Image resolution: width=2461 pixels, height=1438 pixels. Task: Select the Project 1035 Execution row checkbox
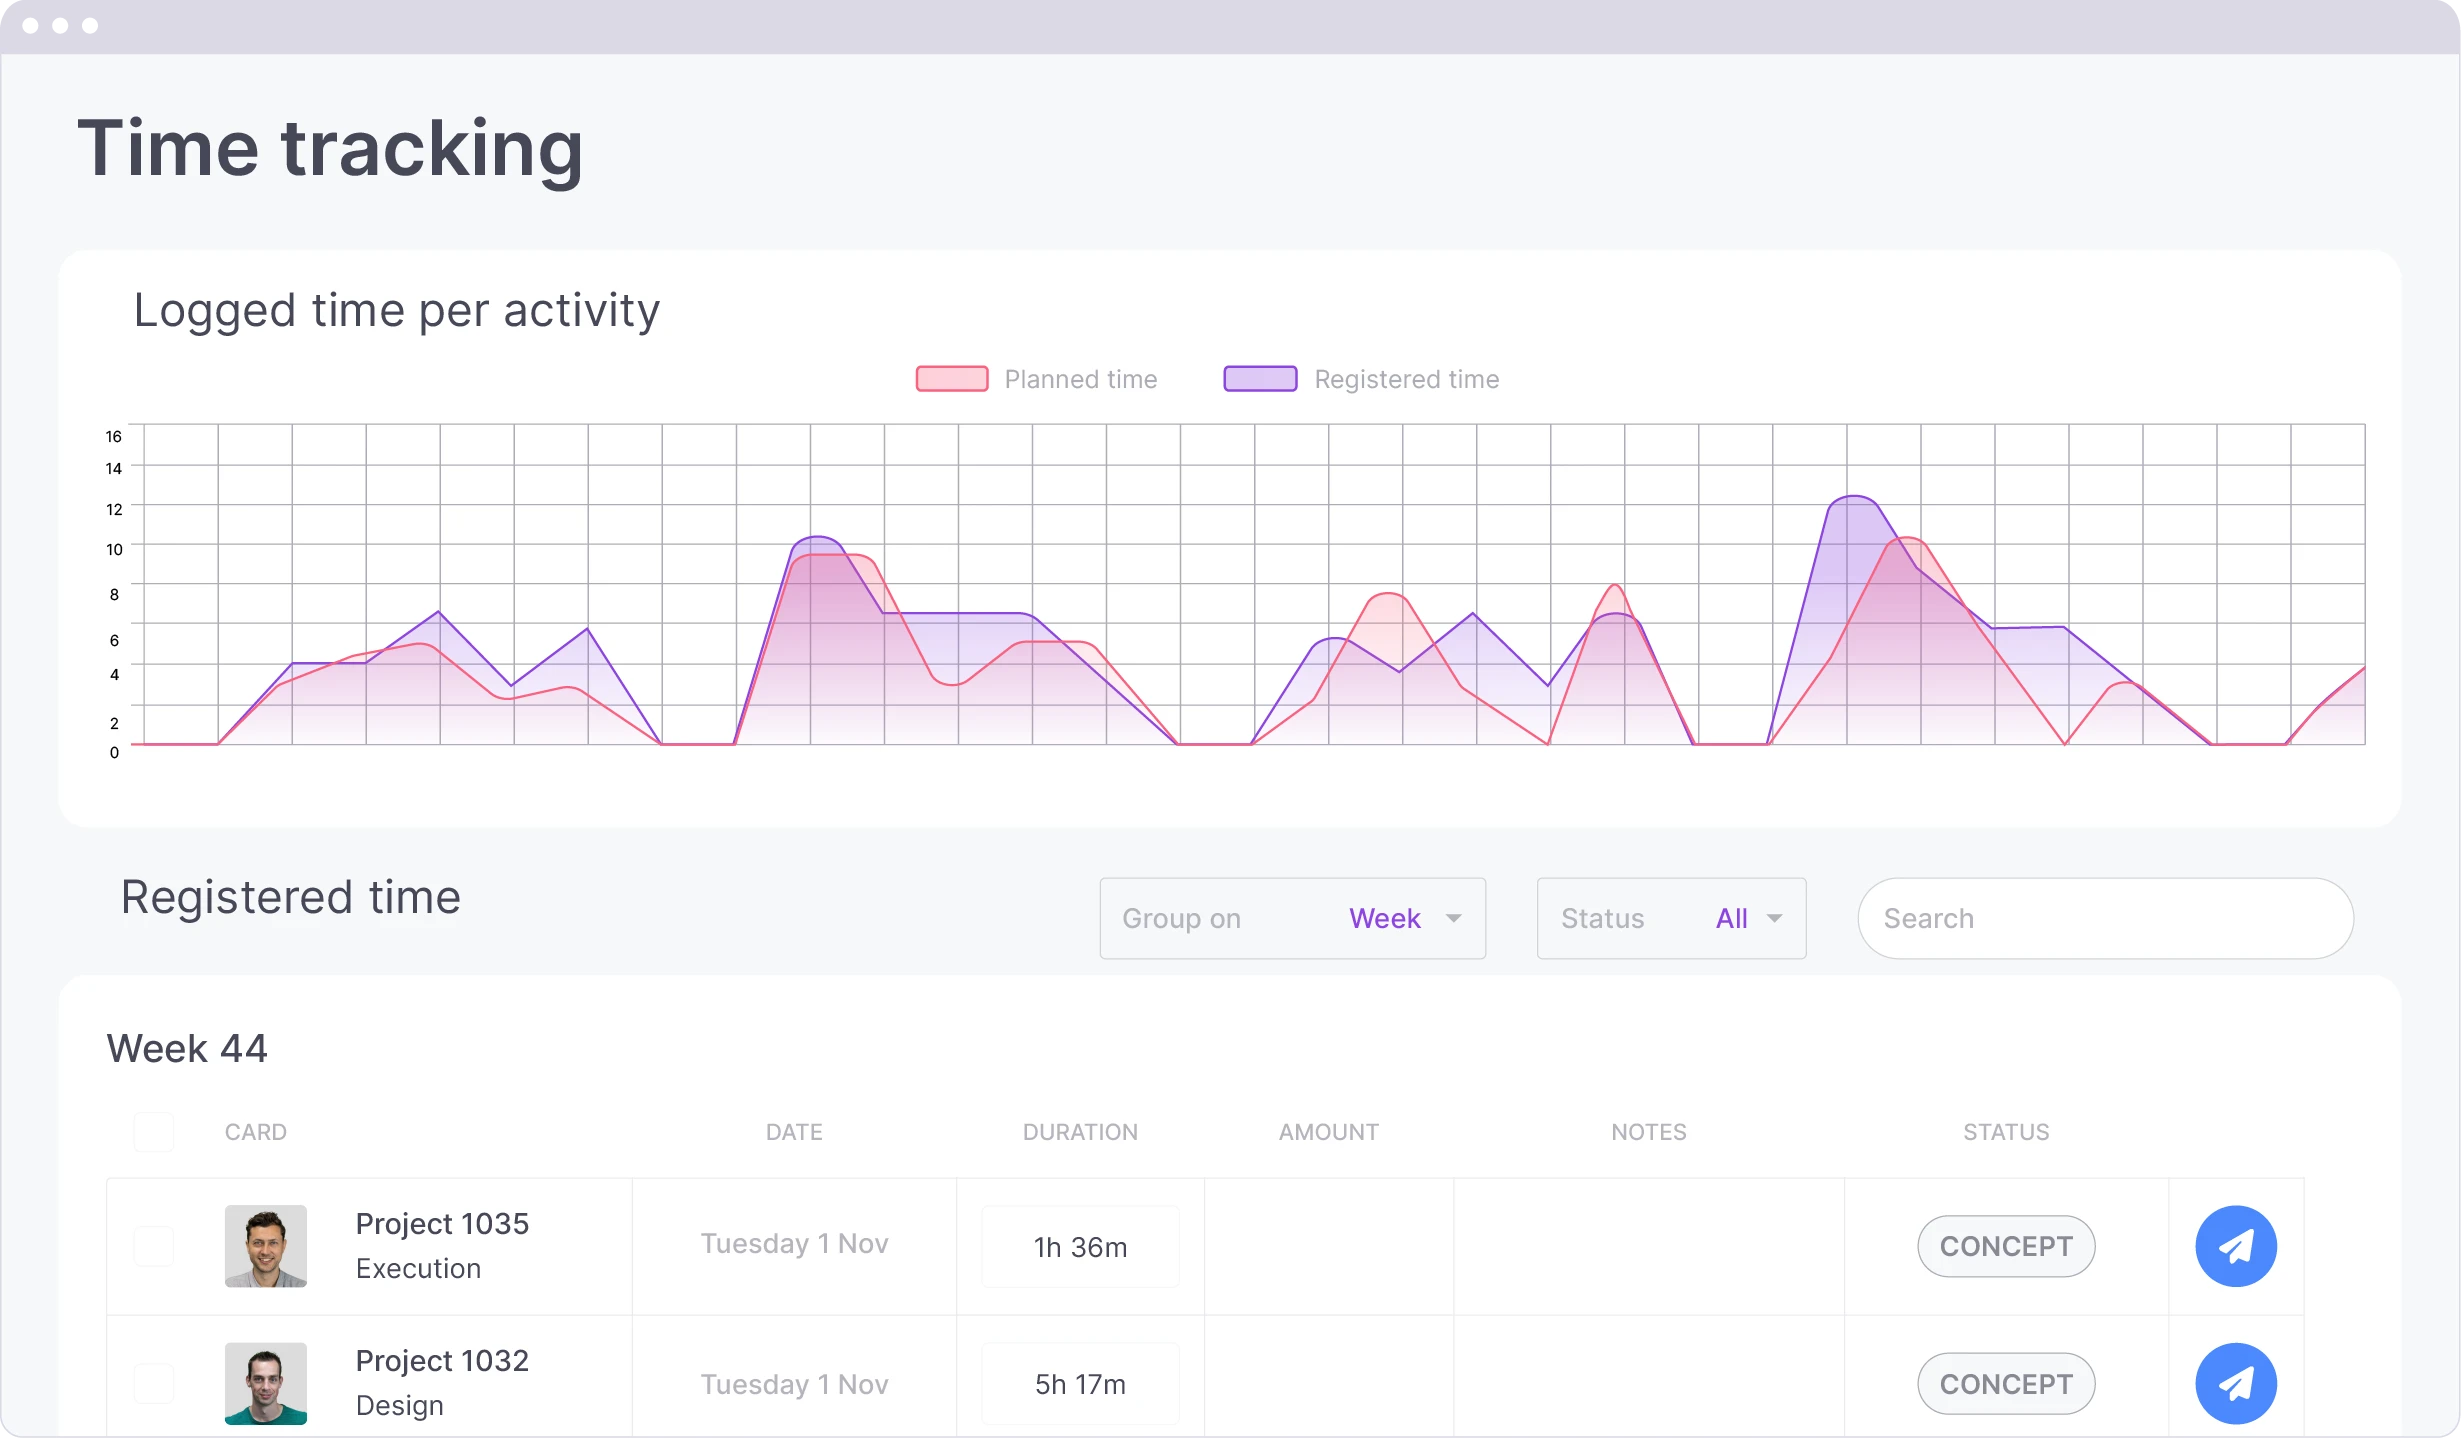point(153,1246)
